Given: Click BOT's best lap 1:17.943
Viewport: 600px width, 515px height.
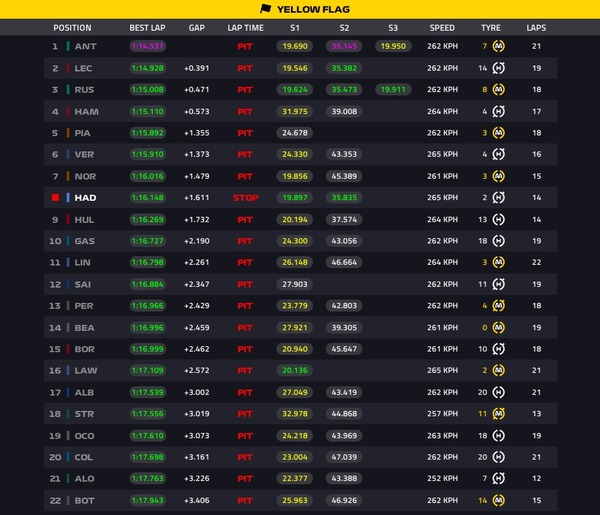Looking at the screenshot, I should (147, 500).
